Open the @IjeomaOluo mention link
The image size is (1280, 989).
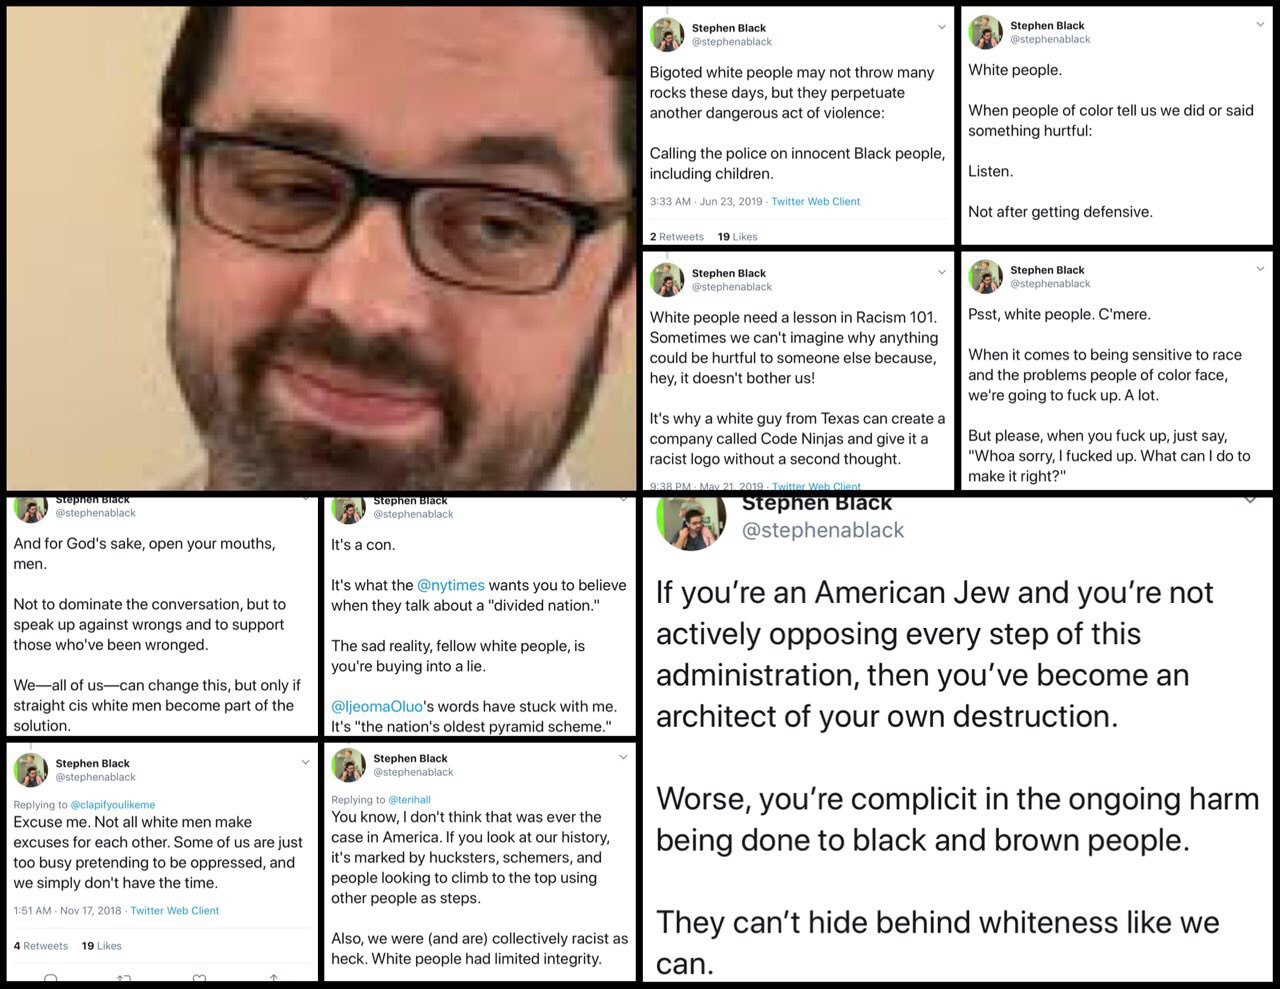(377, 707)
